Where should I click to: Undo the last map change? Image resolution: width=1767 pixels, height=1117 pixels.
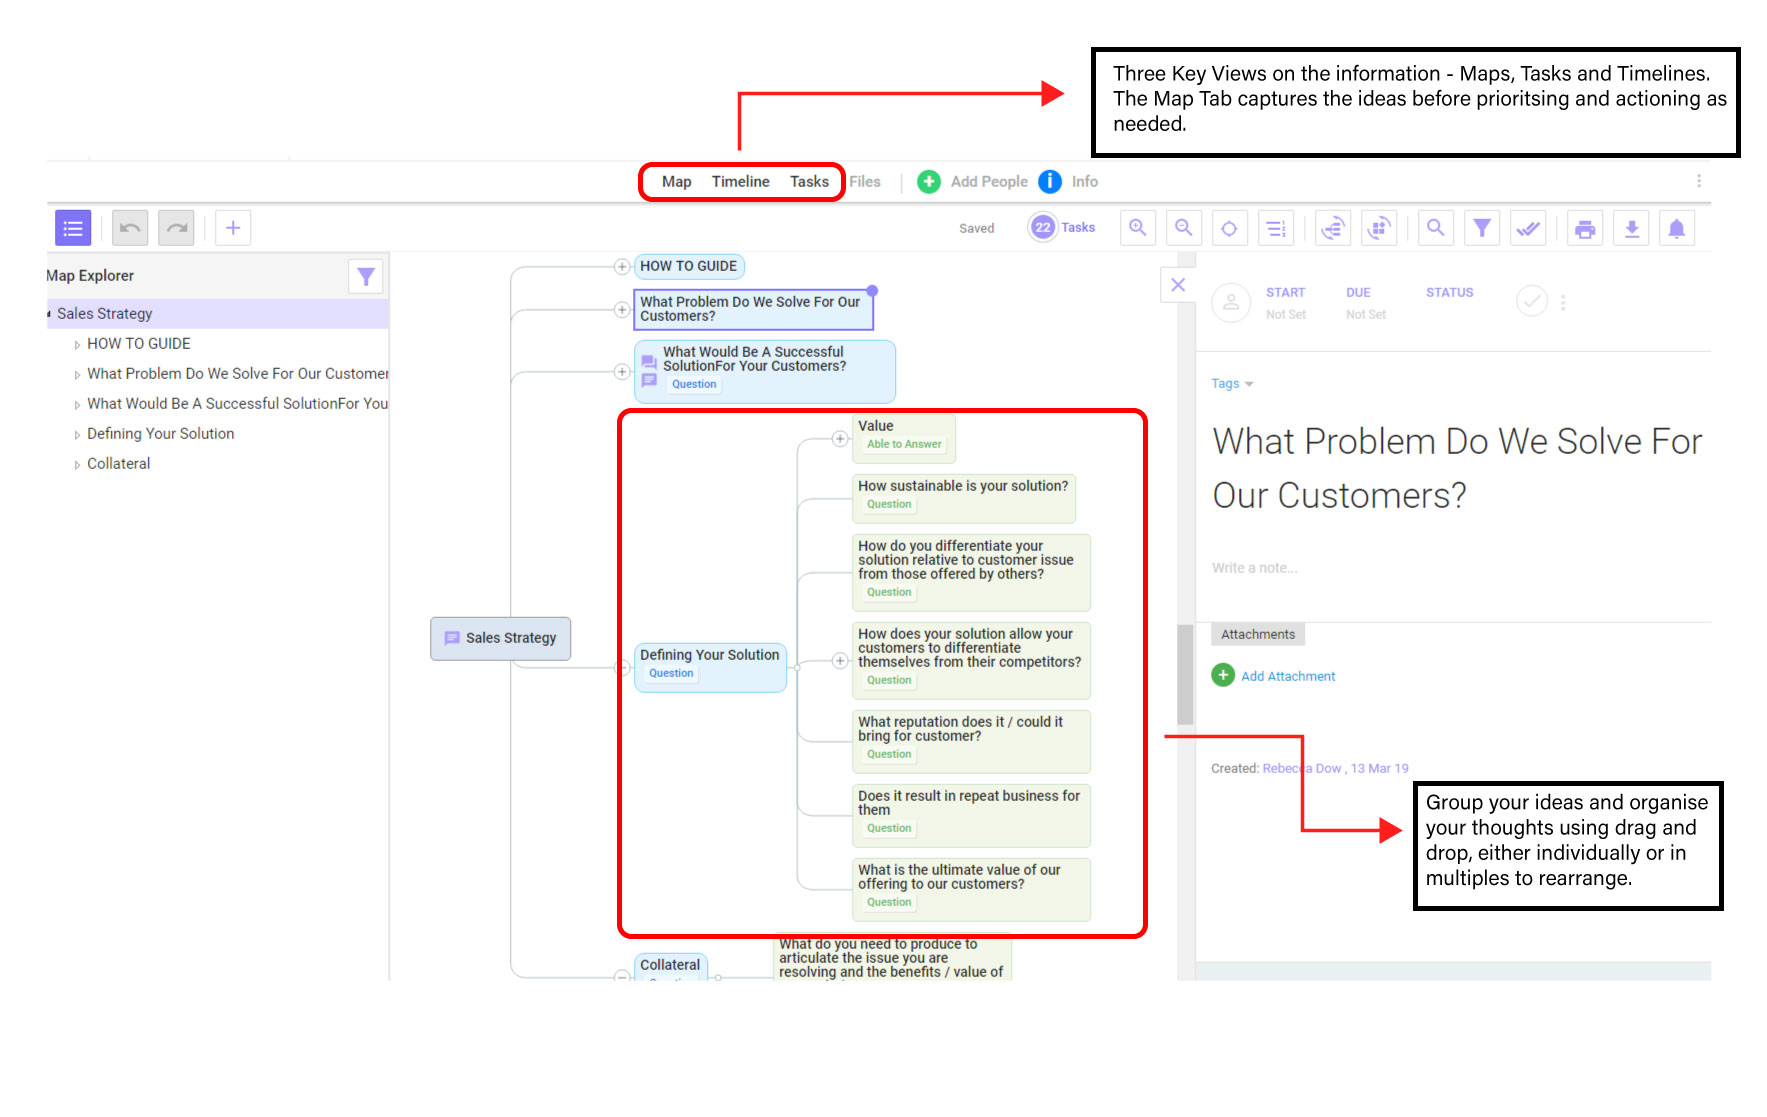pos(130,228)
